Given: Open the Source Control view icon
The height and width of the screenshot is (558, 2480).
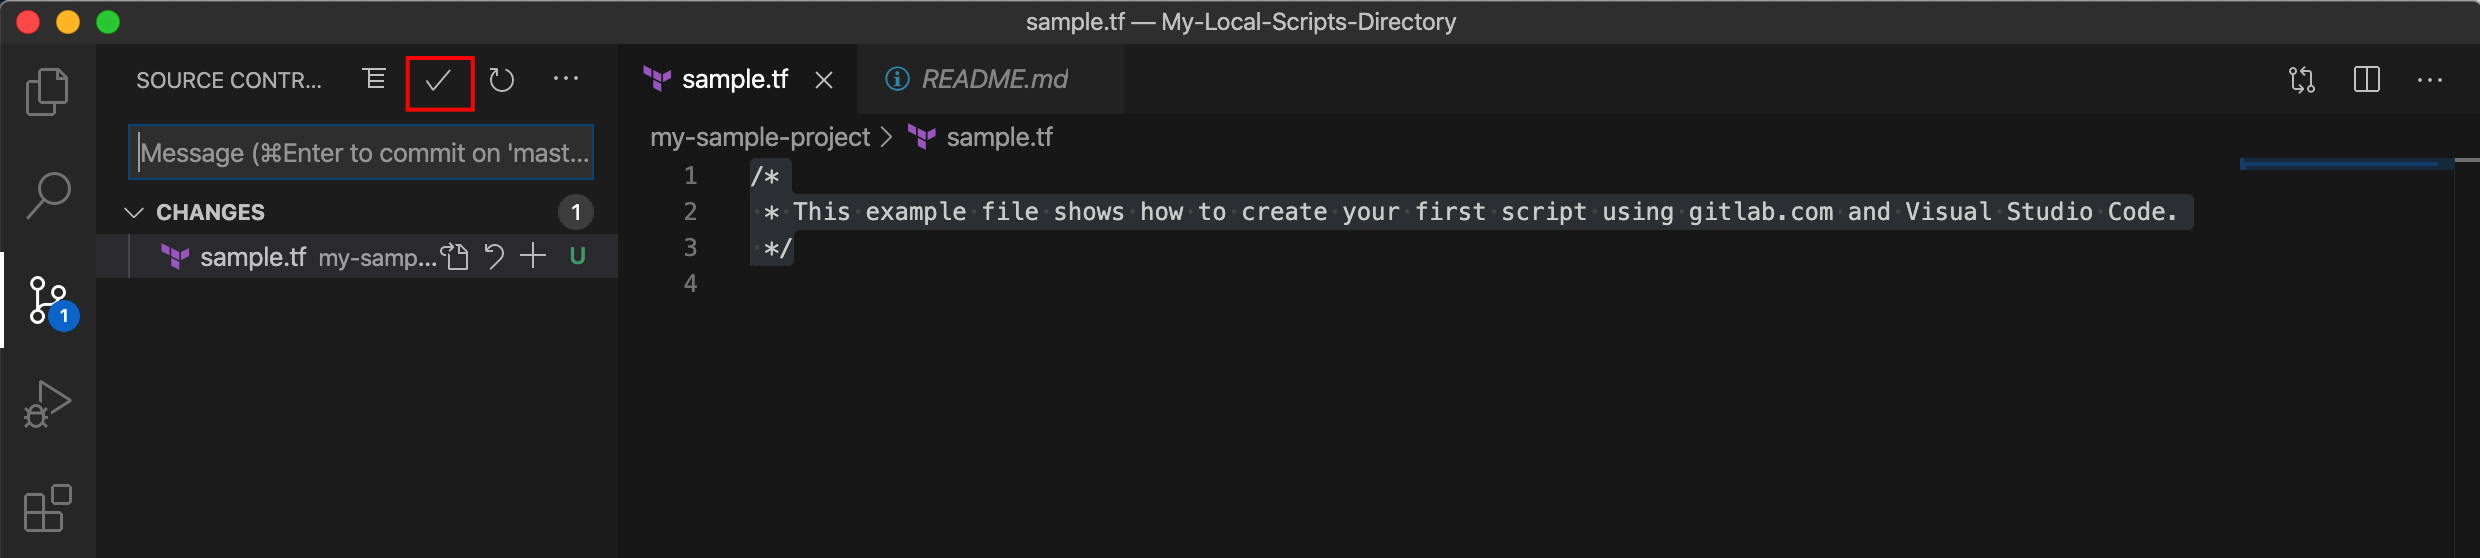Looking at the screenshot, I should [49, 300].
